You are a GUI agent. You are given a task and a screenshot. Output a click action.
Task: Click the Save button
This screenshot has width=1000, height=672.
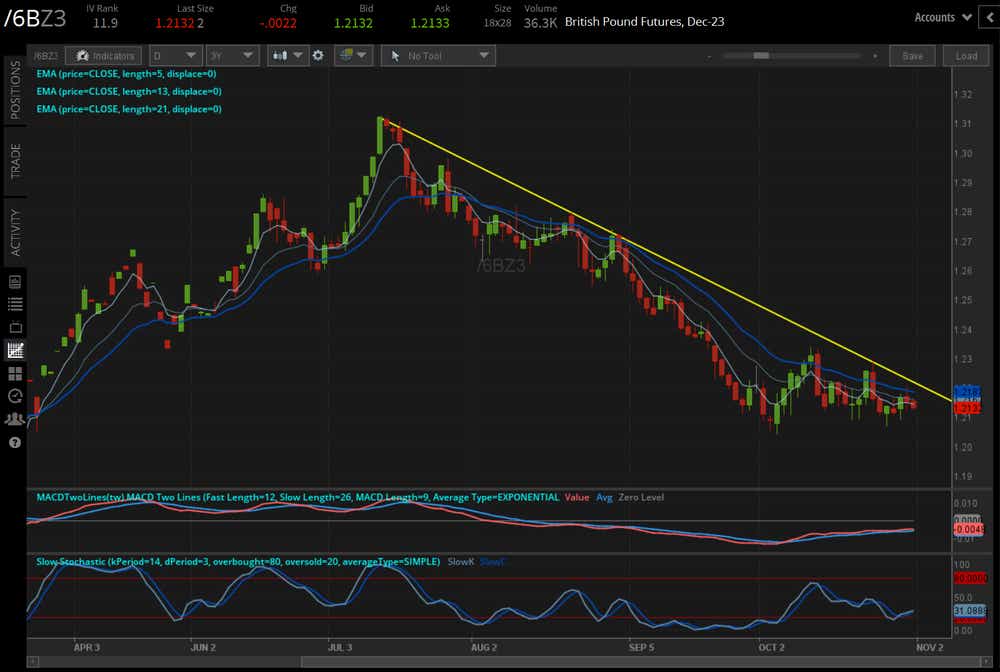pos(912,56)
